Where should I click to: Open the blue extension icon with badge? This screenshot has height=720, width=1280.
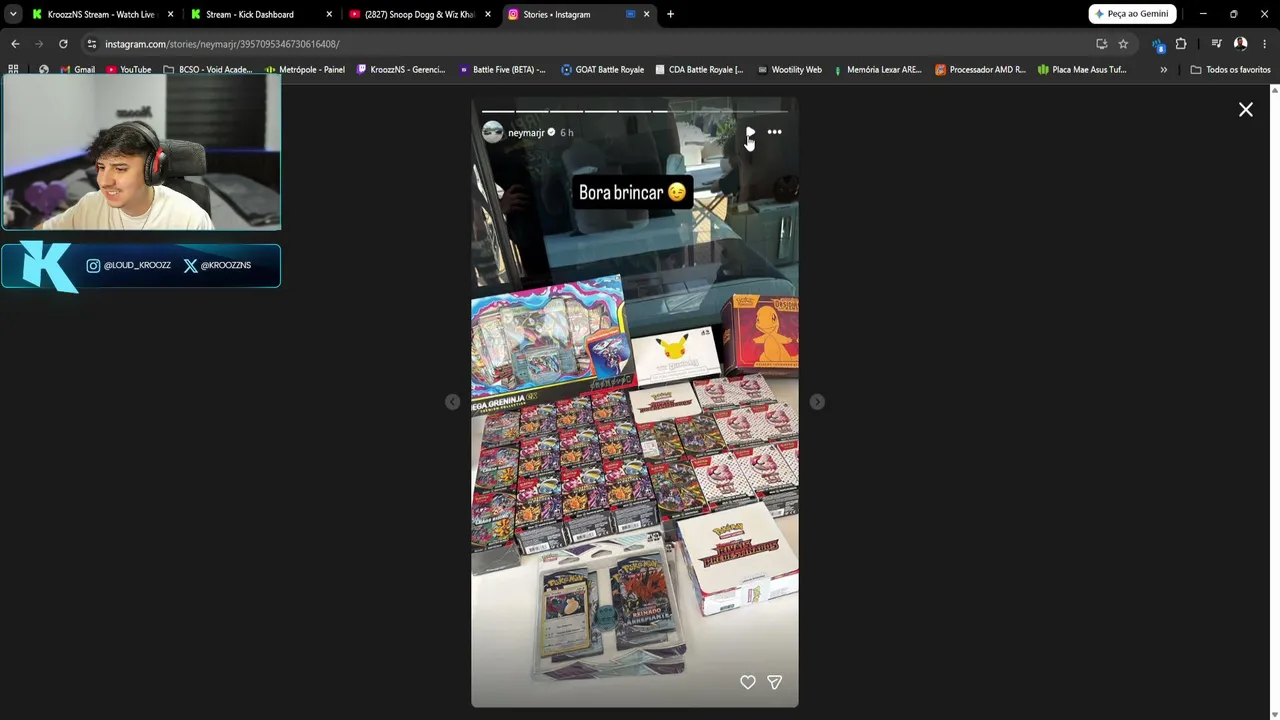[1158, 44]
